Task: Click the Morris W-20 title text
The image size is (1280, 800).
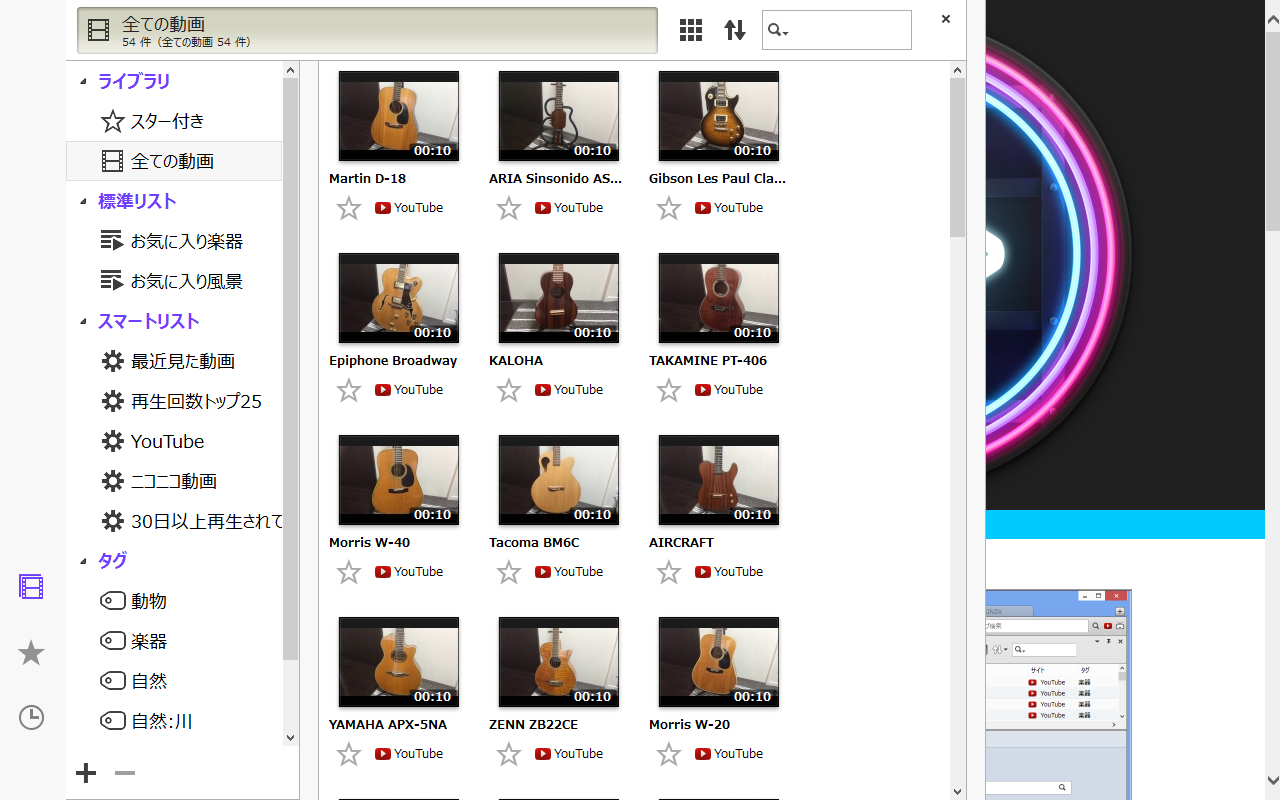Action: 689,725
